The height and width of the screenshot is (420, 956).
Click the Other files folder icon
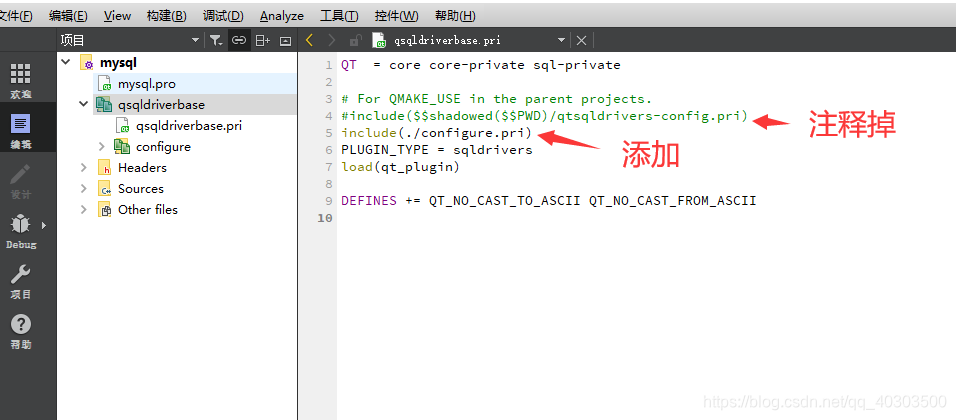(105, 210)
